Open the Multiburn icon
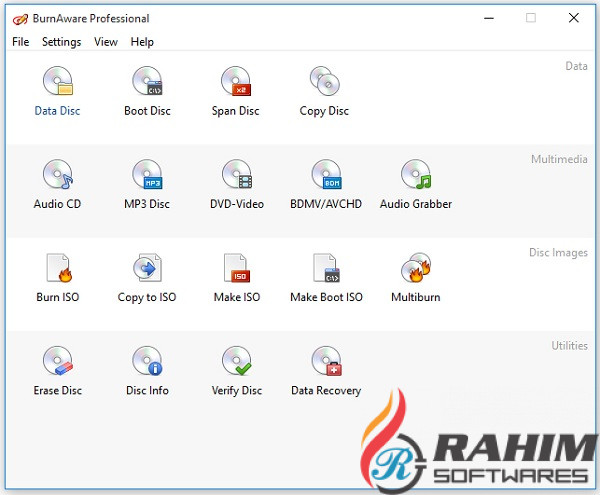The image size is (600, 495). click(416, 267)
